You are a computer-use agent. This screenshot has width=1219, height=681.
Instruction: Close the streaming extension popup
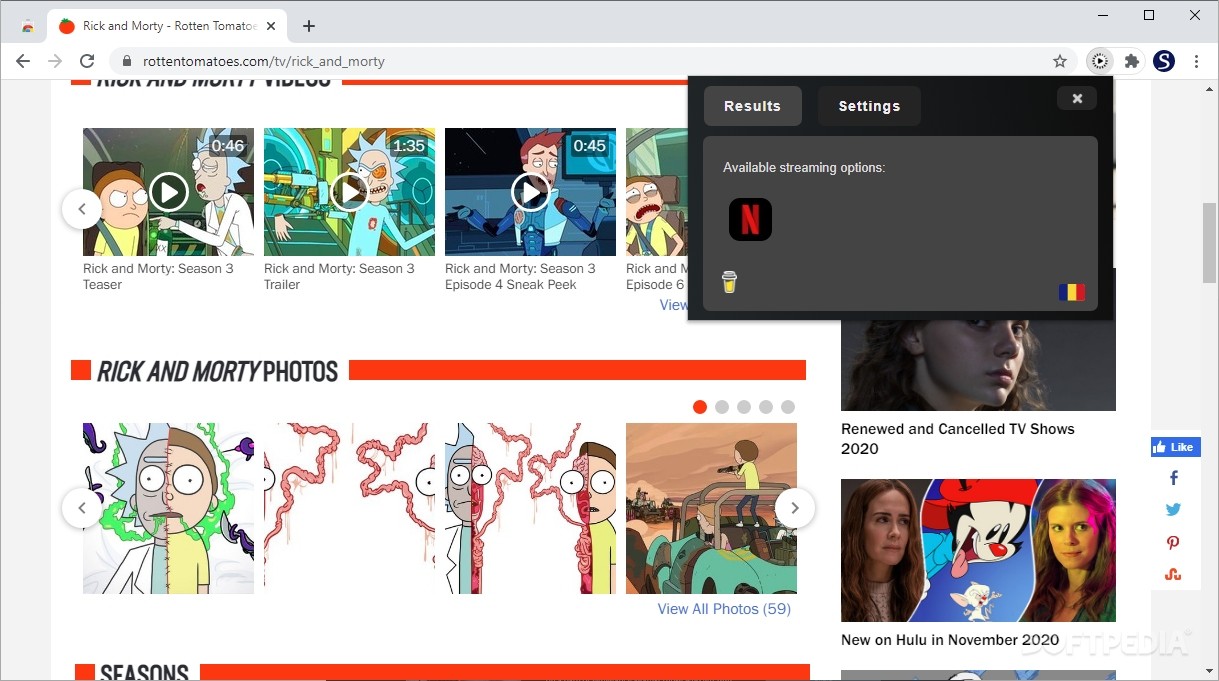point(1077,98)
